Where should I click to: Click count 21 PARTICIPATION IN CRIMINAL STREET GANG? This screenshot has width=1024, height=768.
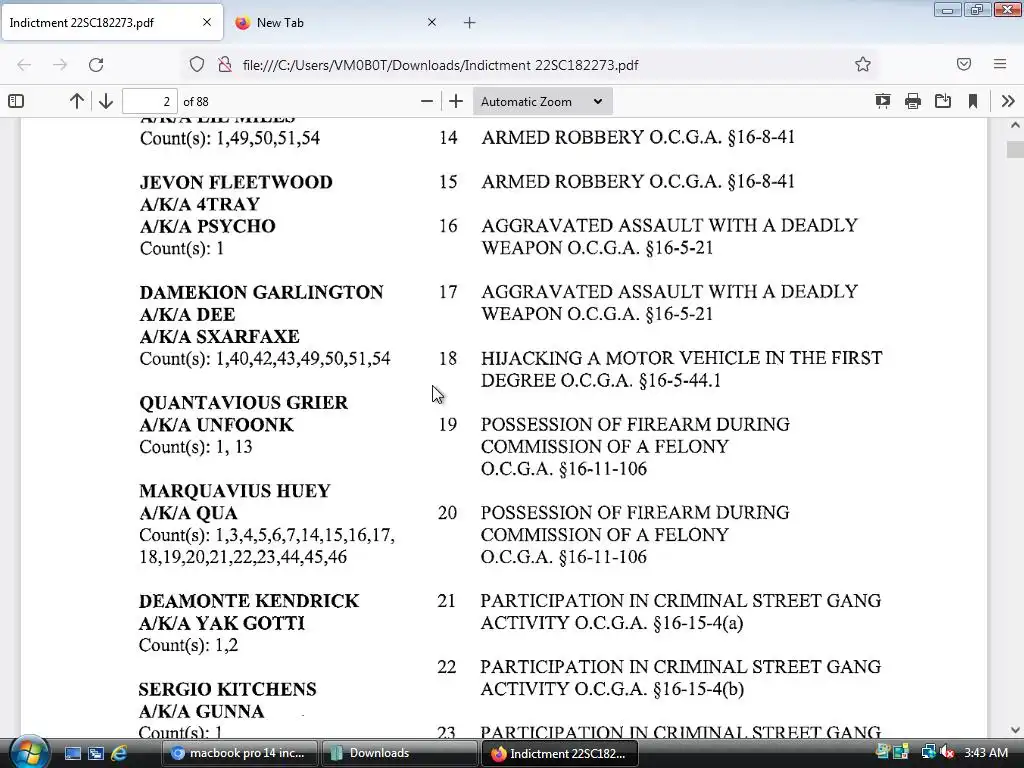click(680, 611)
